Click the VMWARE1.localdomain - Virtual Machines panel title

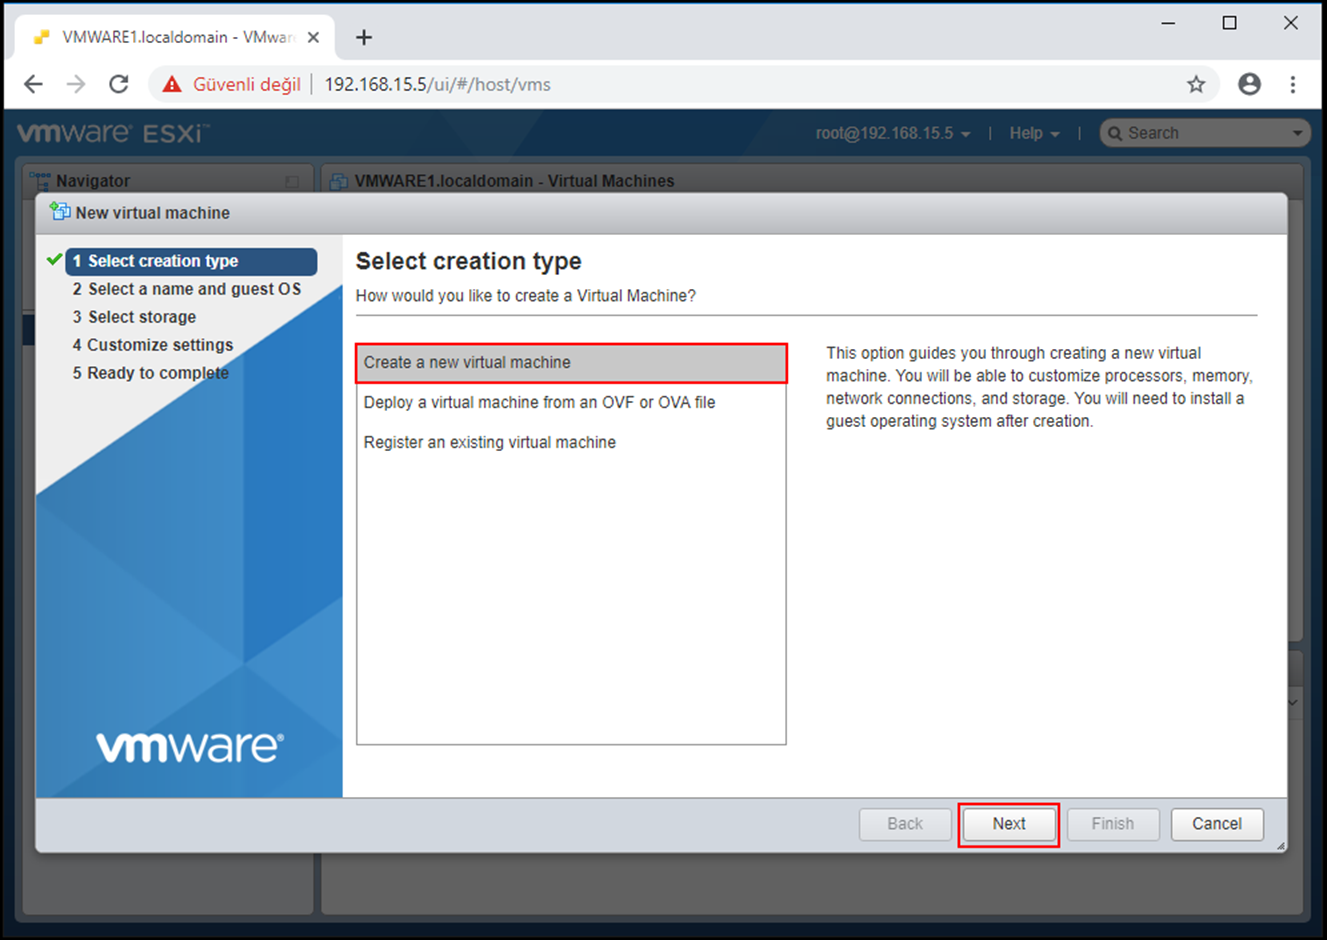514,181
